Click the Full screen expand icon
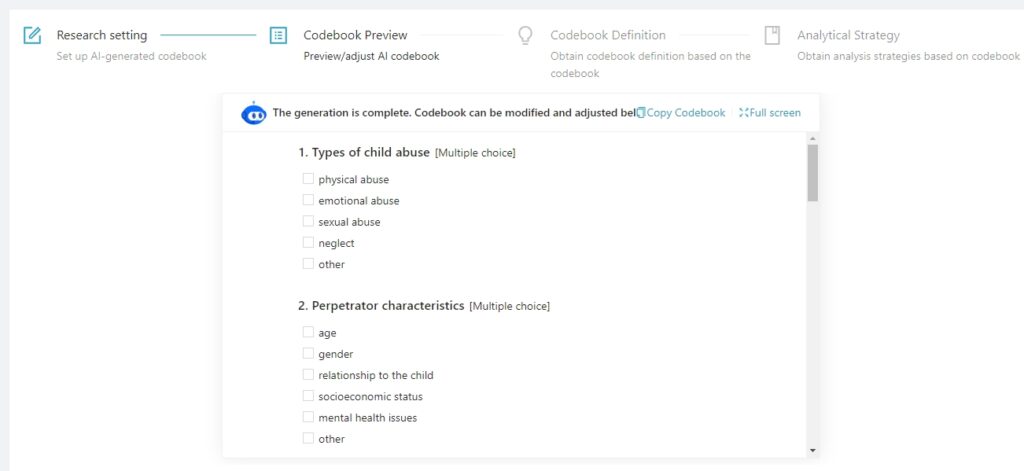This screenshot has width=1024, height=471. point(744,113)
